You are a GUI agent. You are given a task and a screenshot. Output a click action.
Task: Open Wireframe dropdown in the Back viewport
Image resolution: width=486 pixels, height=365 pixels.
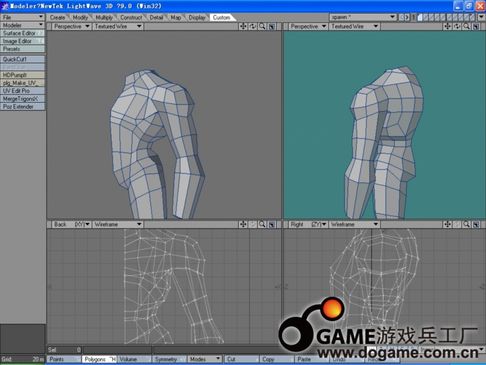pos(118,224)
